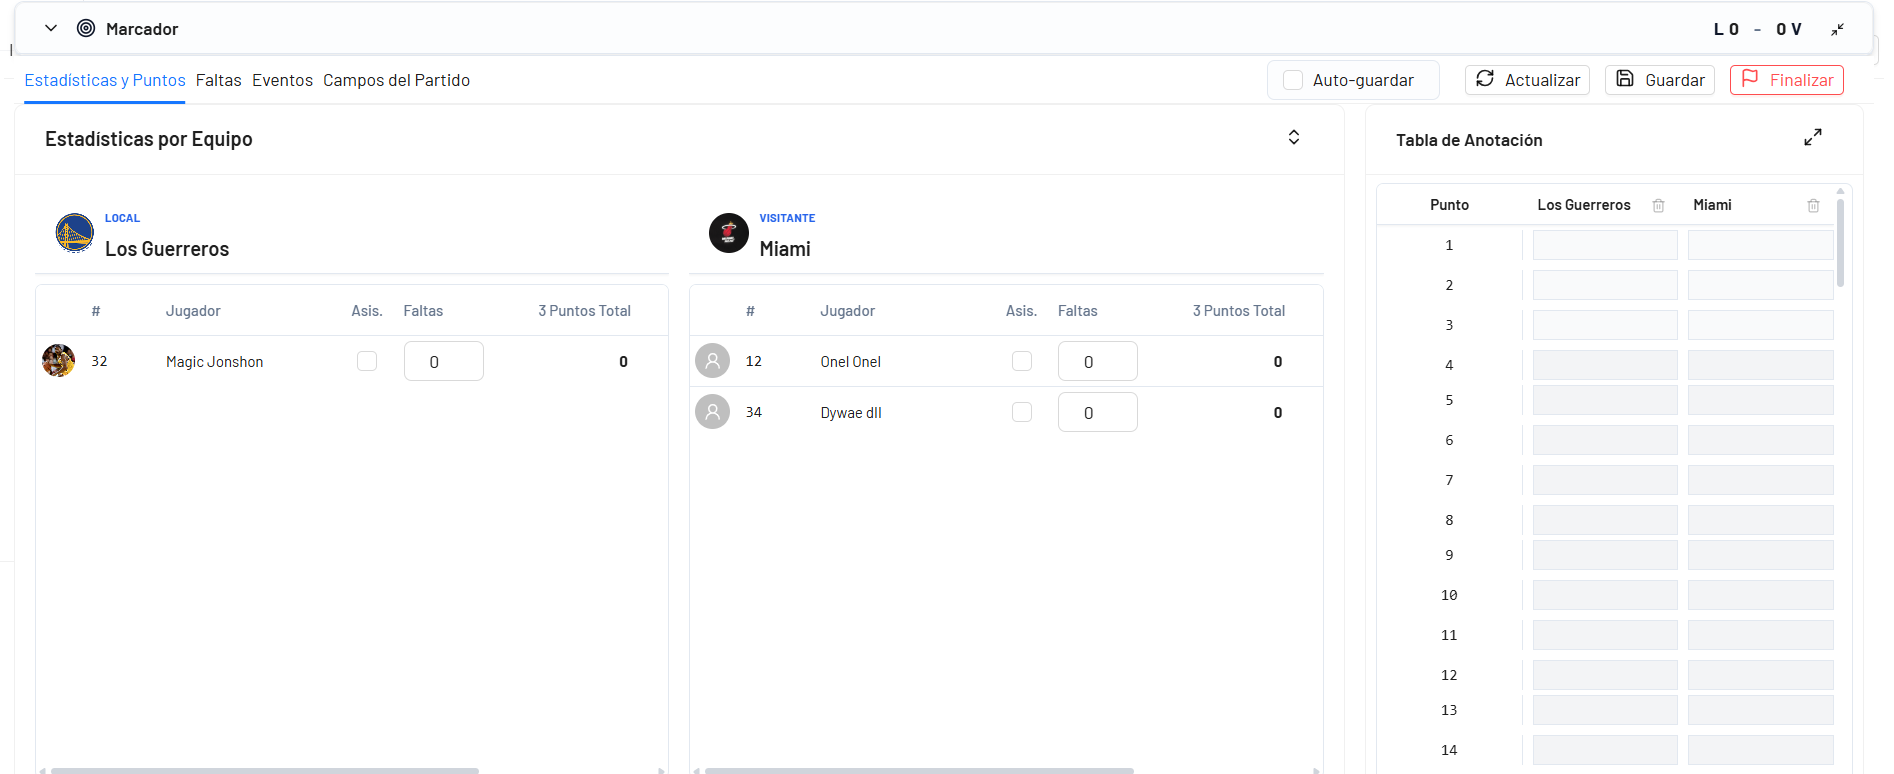Viewport: 1894px width, 774px height.
Task: Toggle the Asis. checkbox for Magic Jonshon
Action: pyautogui.click(x=367, y=361)
